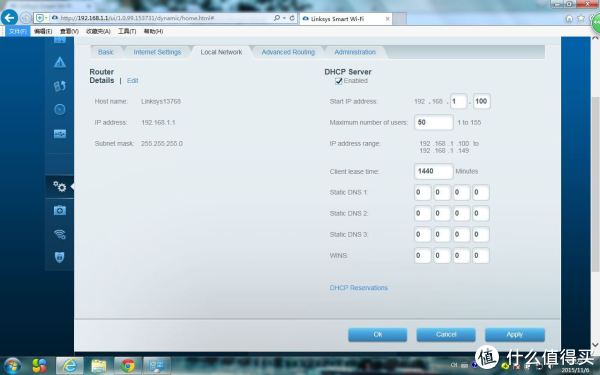The width and height of the screenshot is (600, 375).
Task: Switch to the Advanced Routing tab
Action: pos(288,52)
